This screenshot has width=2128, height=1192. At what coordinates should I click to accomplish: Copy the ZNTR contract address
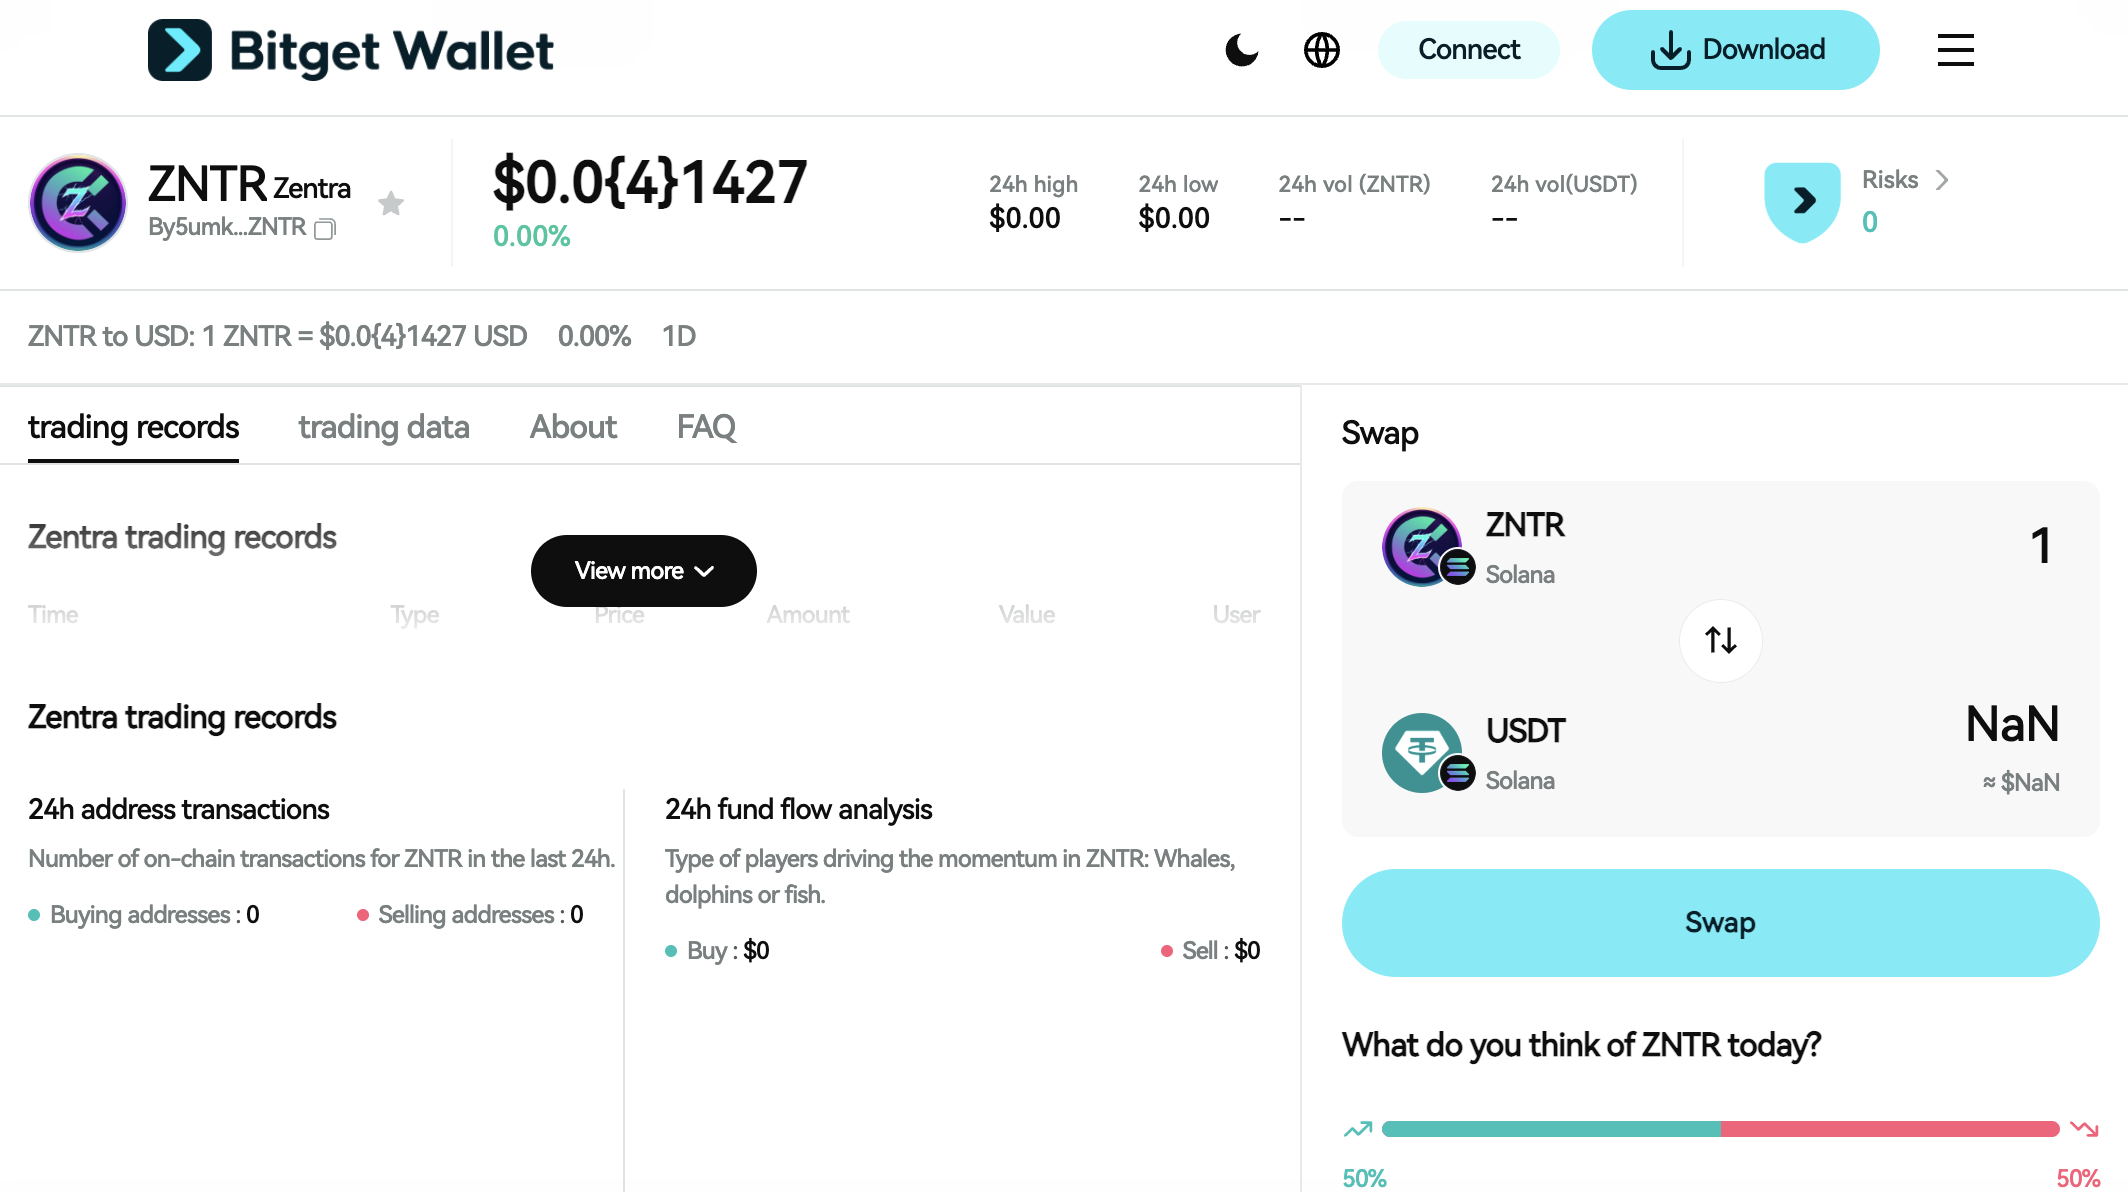(325, 229)
